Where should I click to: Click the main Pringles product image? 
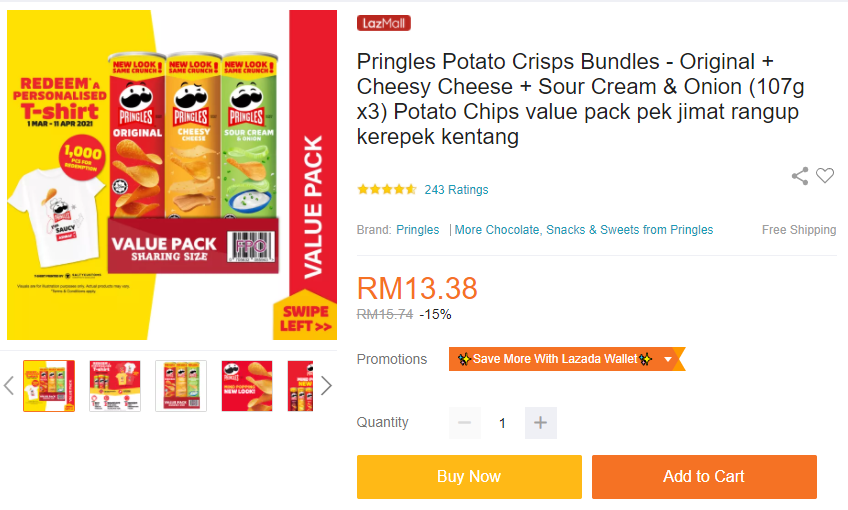pyautogui.click(x=172, y=175)
